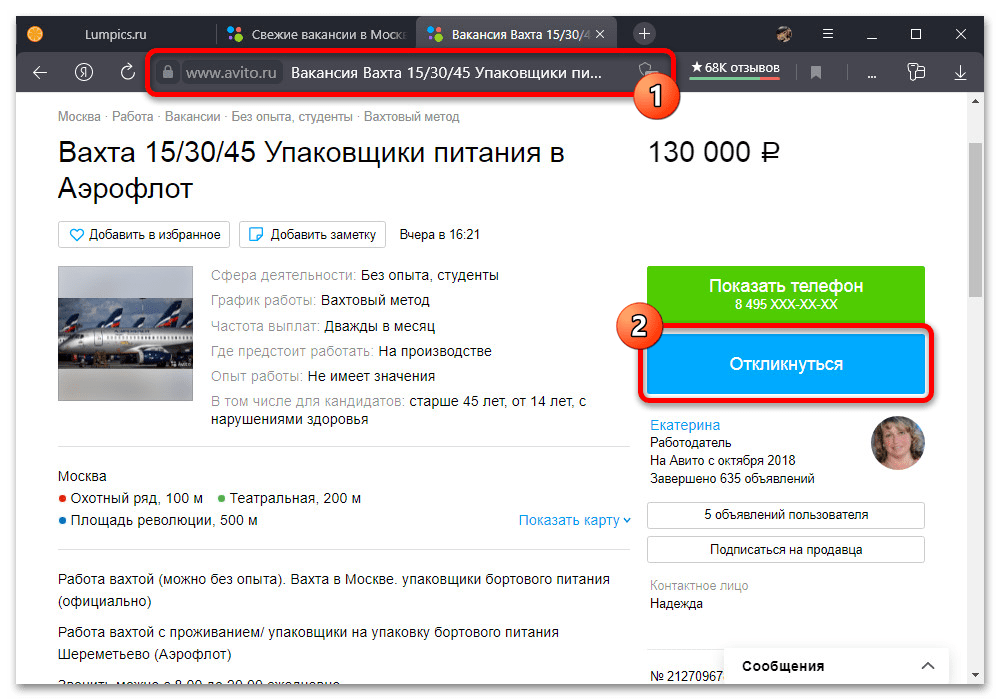Go back with the browser back arrow
The height and width of the screenshot is (700, 1000).
(40, 73)
